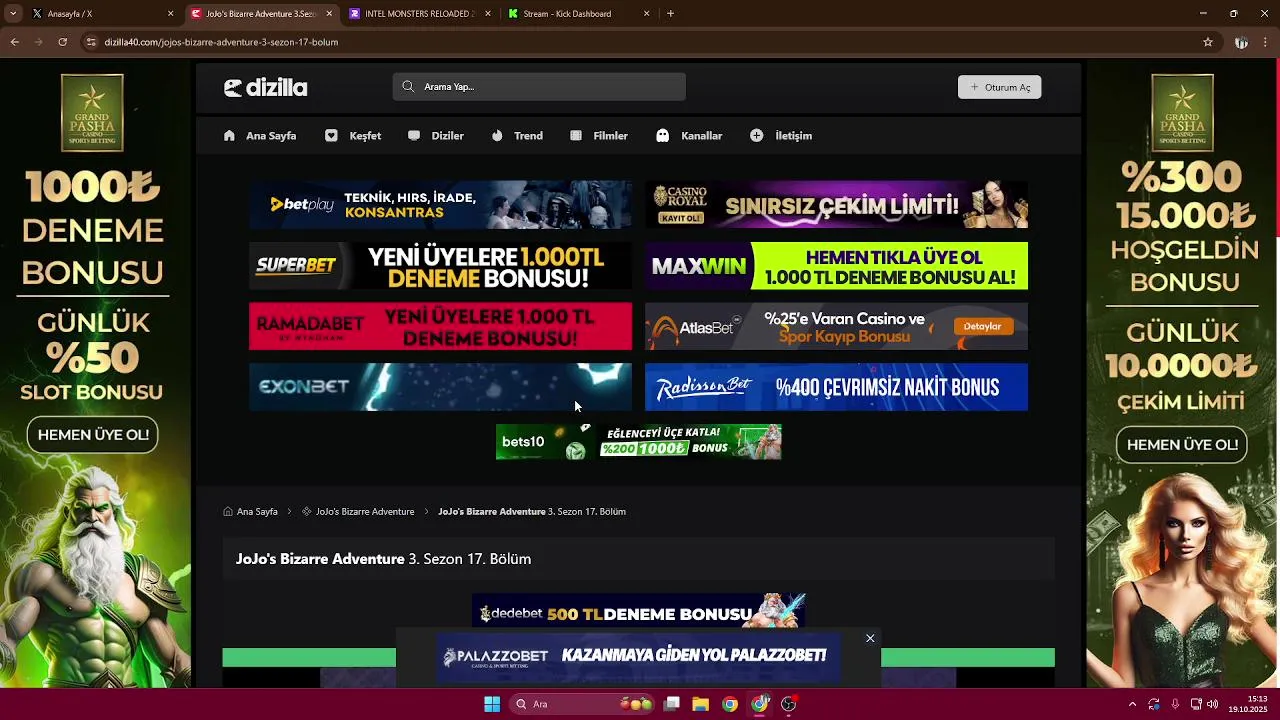Open the betplay banner ad

point(440,205)
